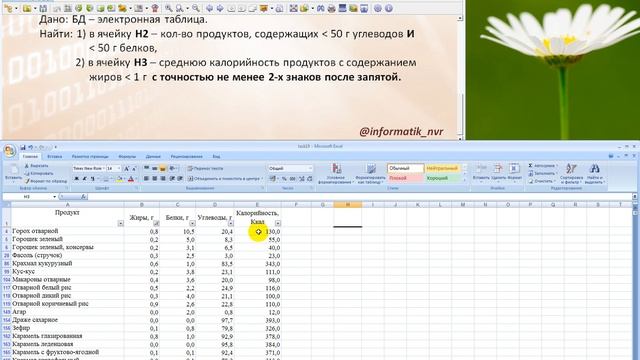640x360 pixels.
Task: Click blue left arrow in top viewer toolbar
Action: point(209,8)
